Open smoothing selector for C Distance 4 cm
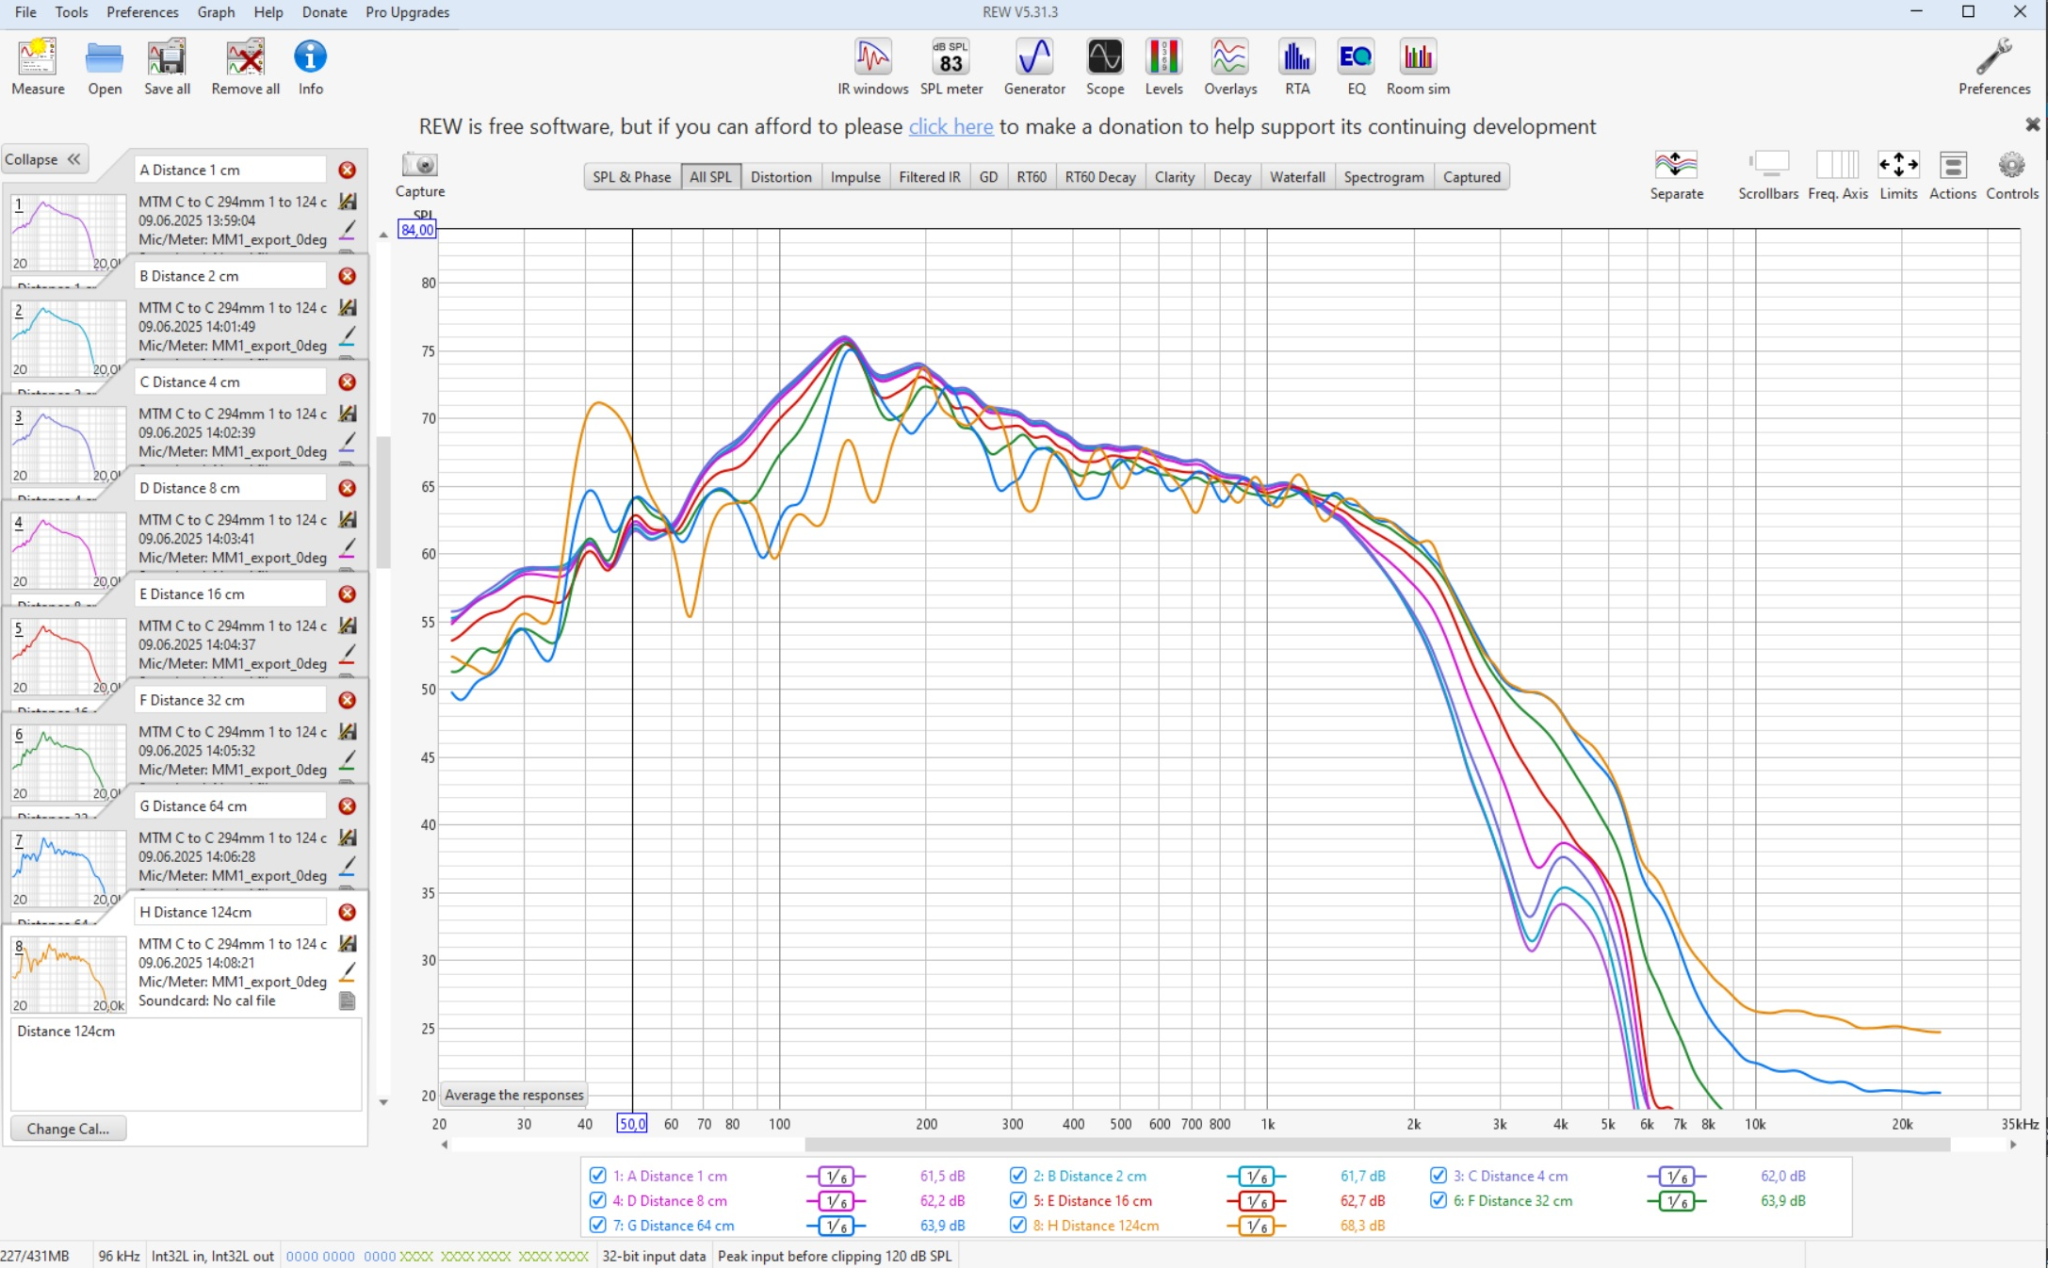The width and height of the screenshot is (2048, 1268). point(1676,1176)
